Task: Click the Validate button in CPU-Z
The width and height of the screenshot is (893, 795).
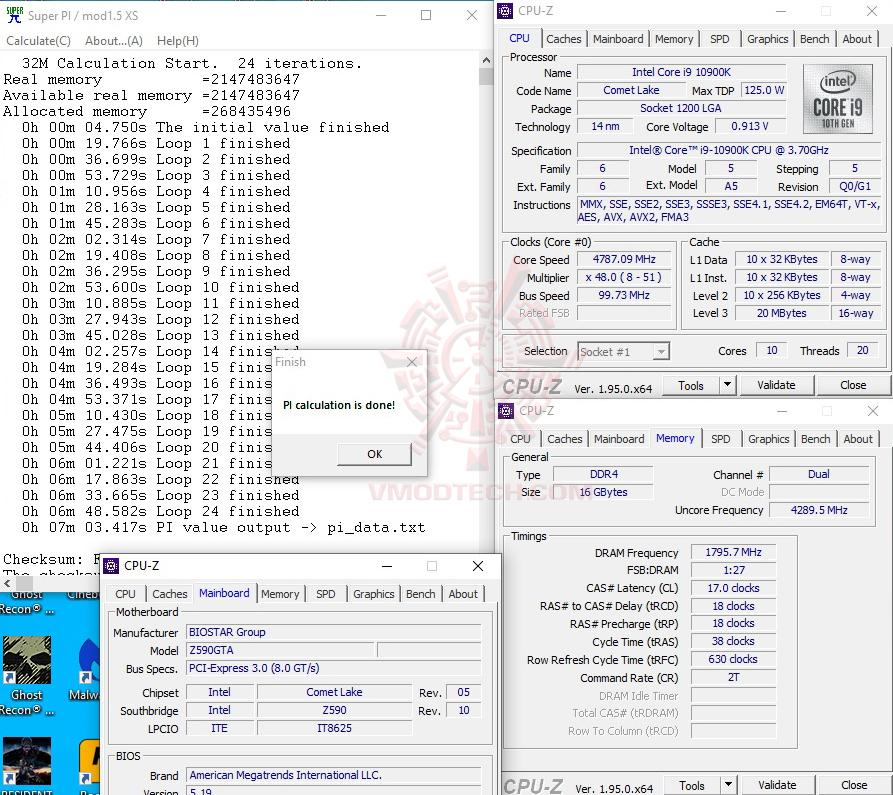Action: coord(777,384)
